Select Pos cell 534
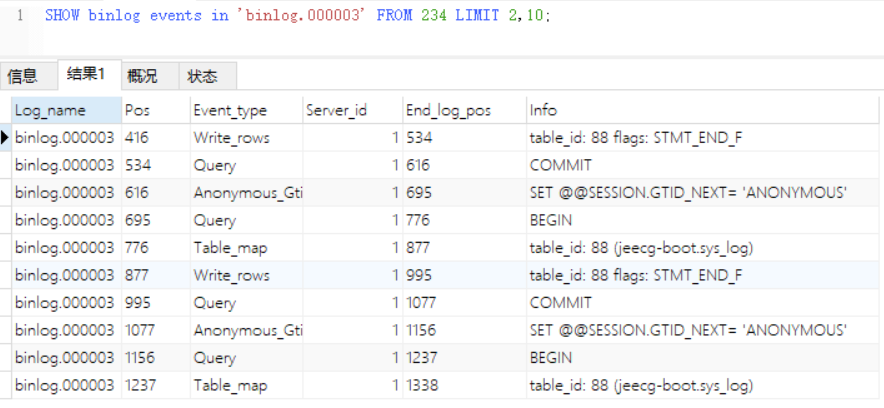Screen dimensions: 884x408 [156, 165]
